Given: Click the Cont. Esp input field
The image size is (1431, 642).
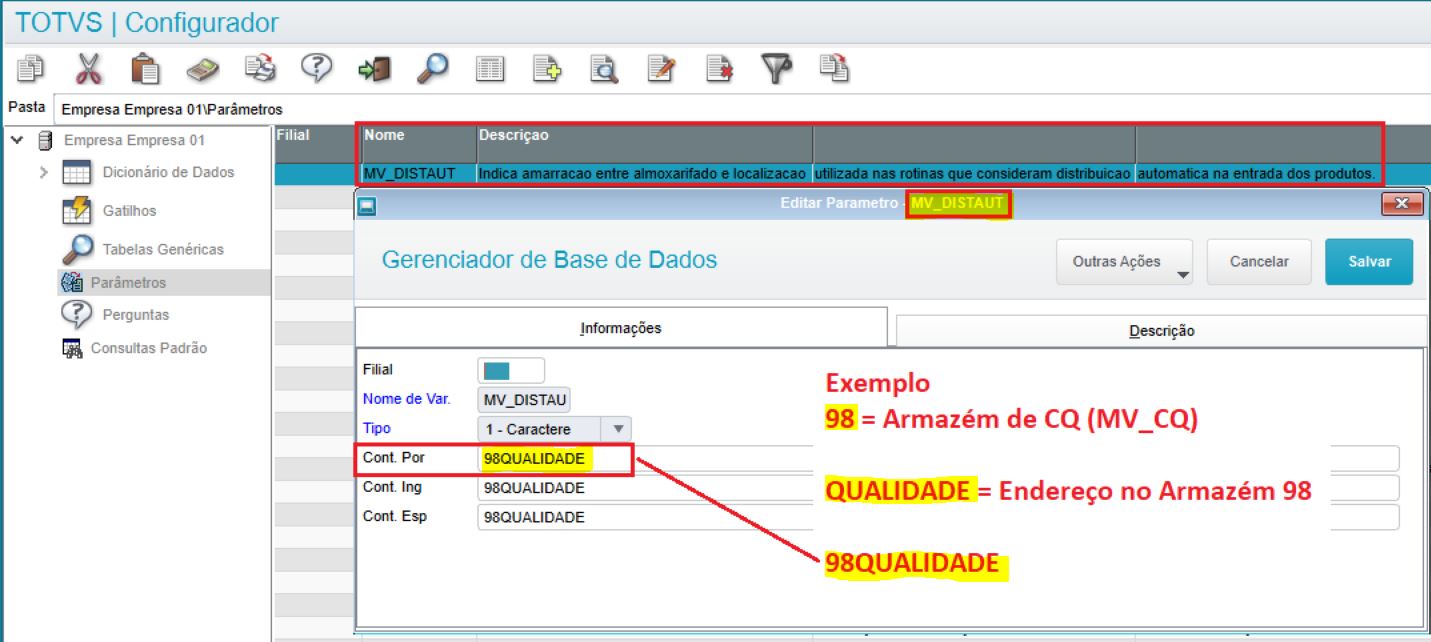Looking at the screenshot, I should click(938, 517).
